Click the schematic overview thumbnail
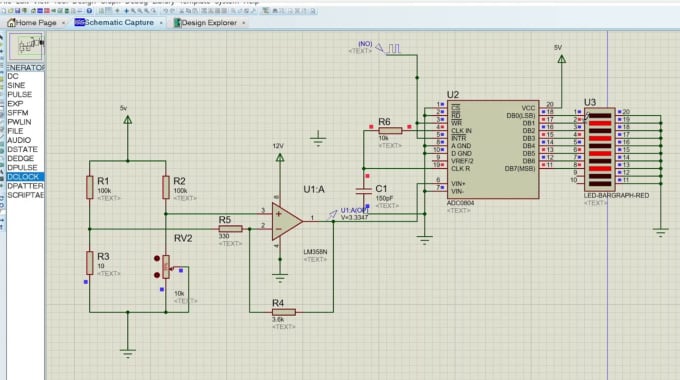Image resolution: width=680 pixels, height=380 pixels. pyautogui.click(x=26, y=46)
